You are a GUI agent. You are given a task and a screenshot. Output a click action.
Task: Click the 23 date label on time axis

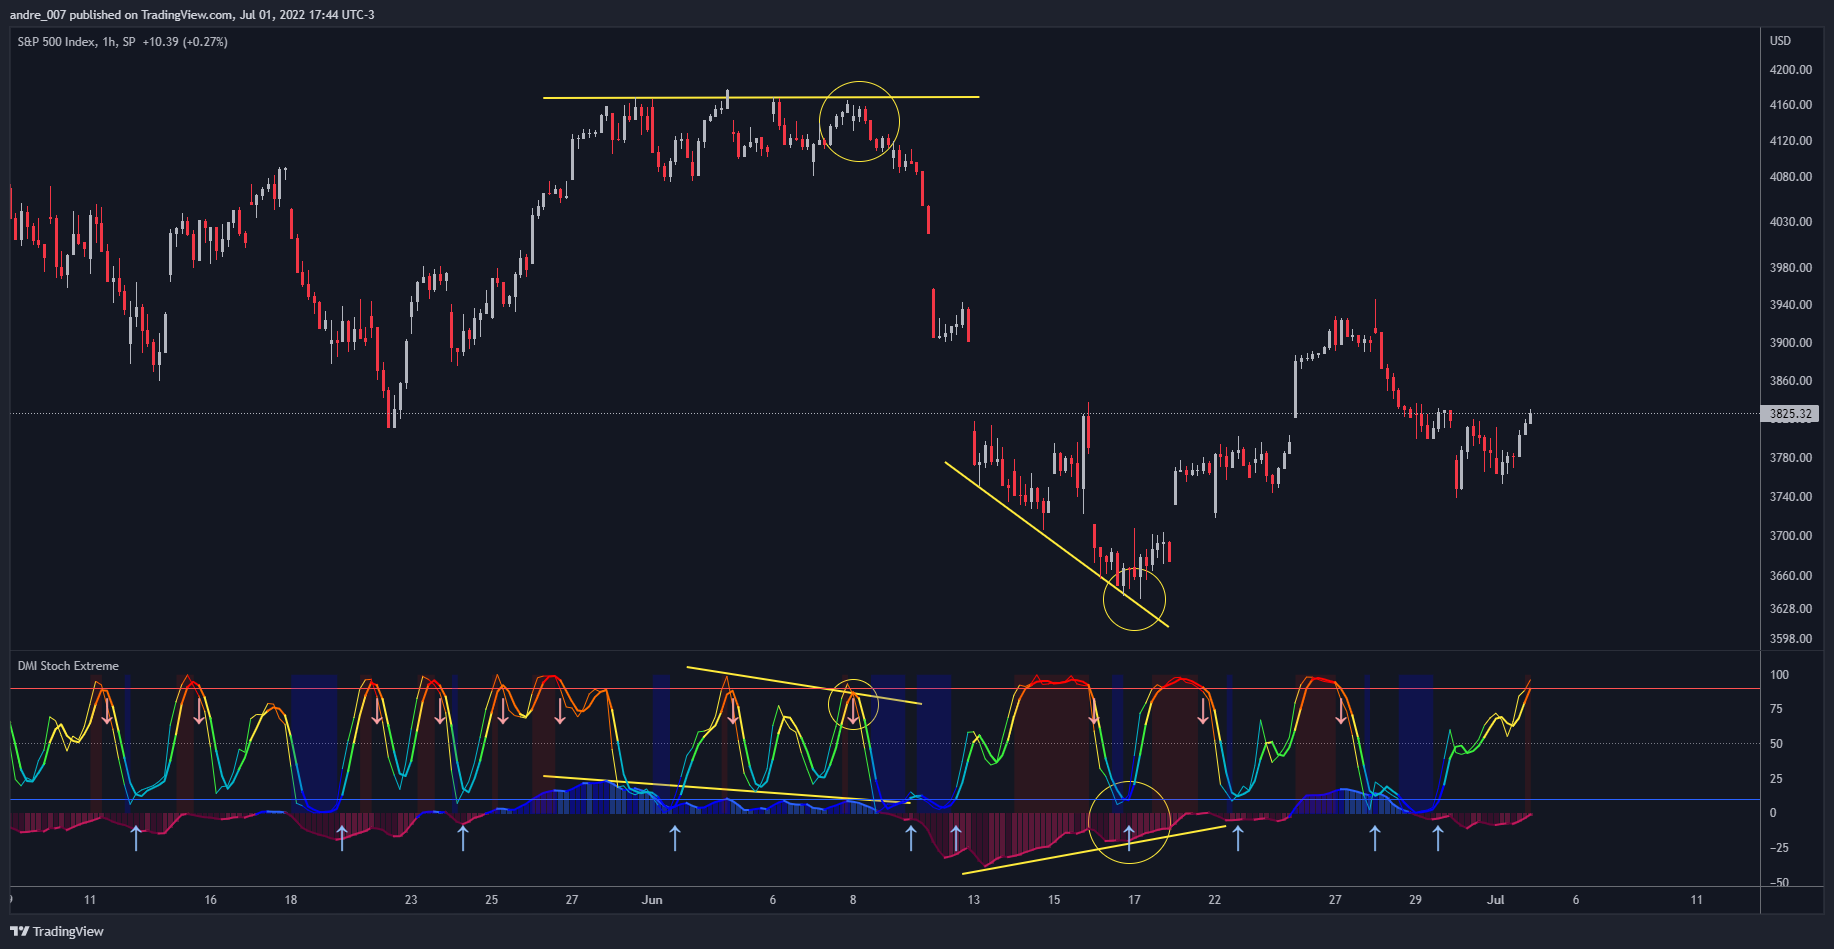point(411,900)
